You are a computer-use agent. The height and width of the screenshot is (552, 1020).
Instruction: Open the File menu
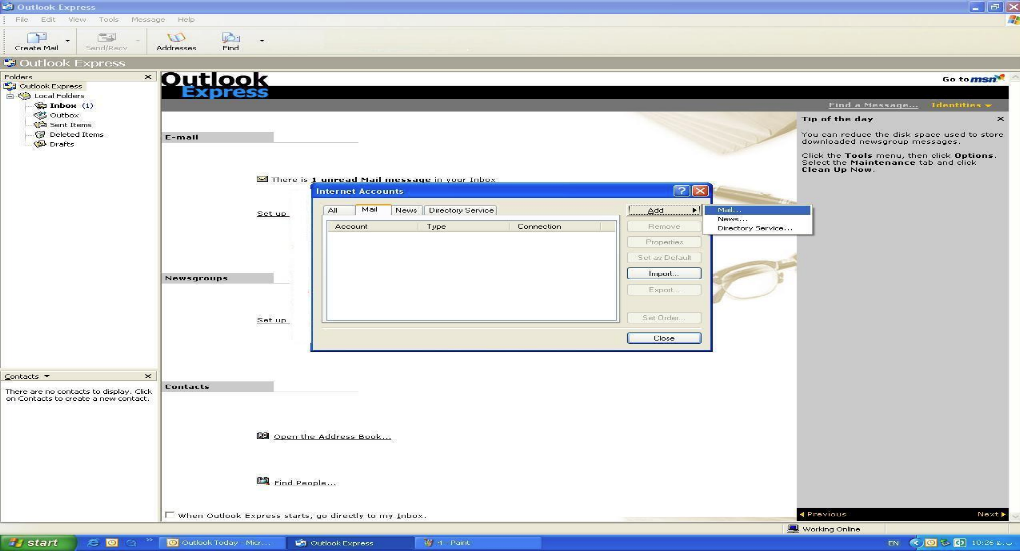click(x=21, y=20)
